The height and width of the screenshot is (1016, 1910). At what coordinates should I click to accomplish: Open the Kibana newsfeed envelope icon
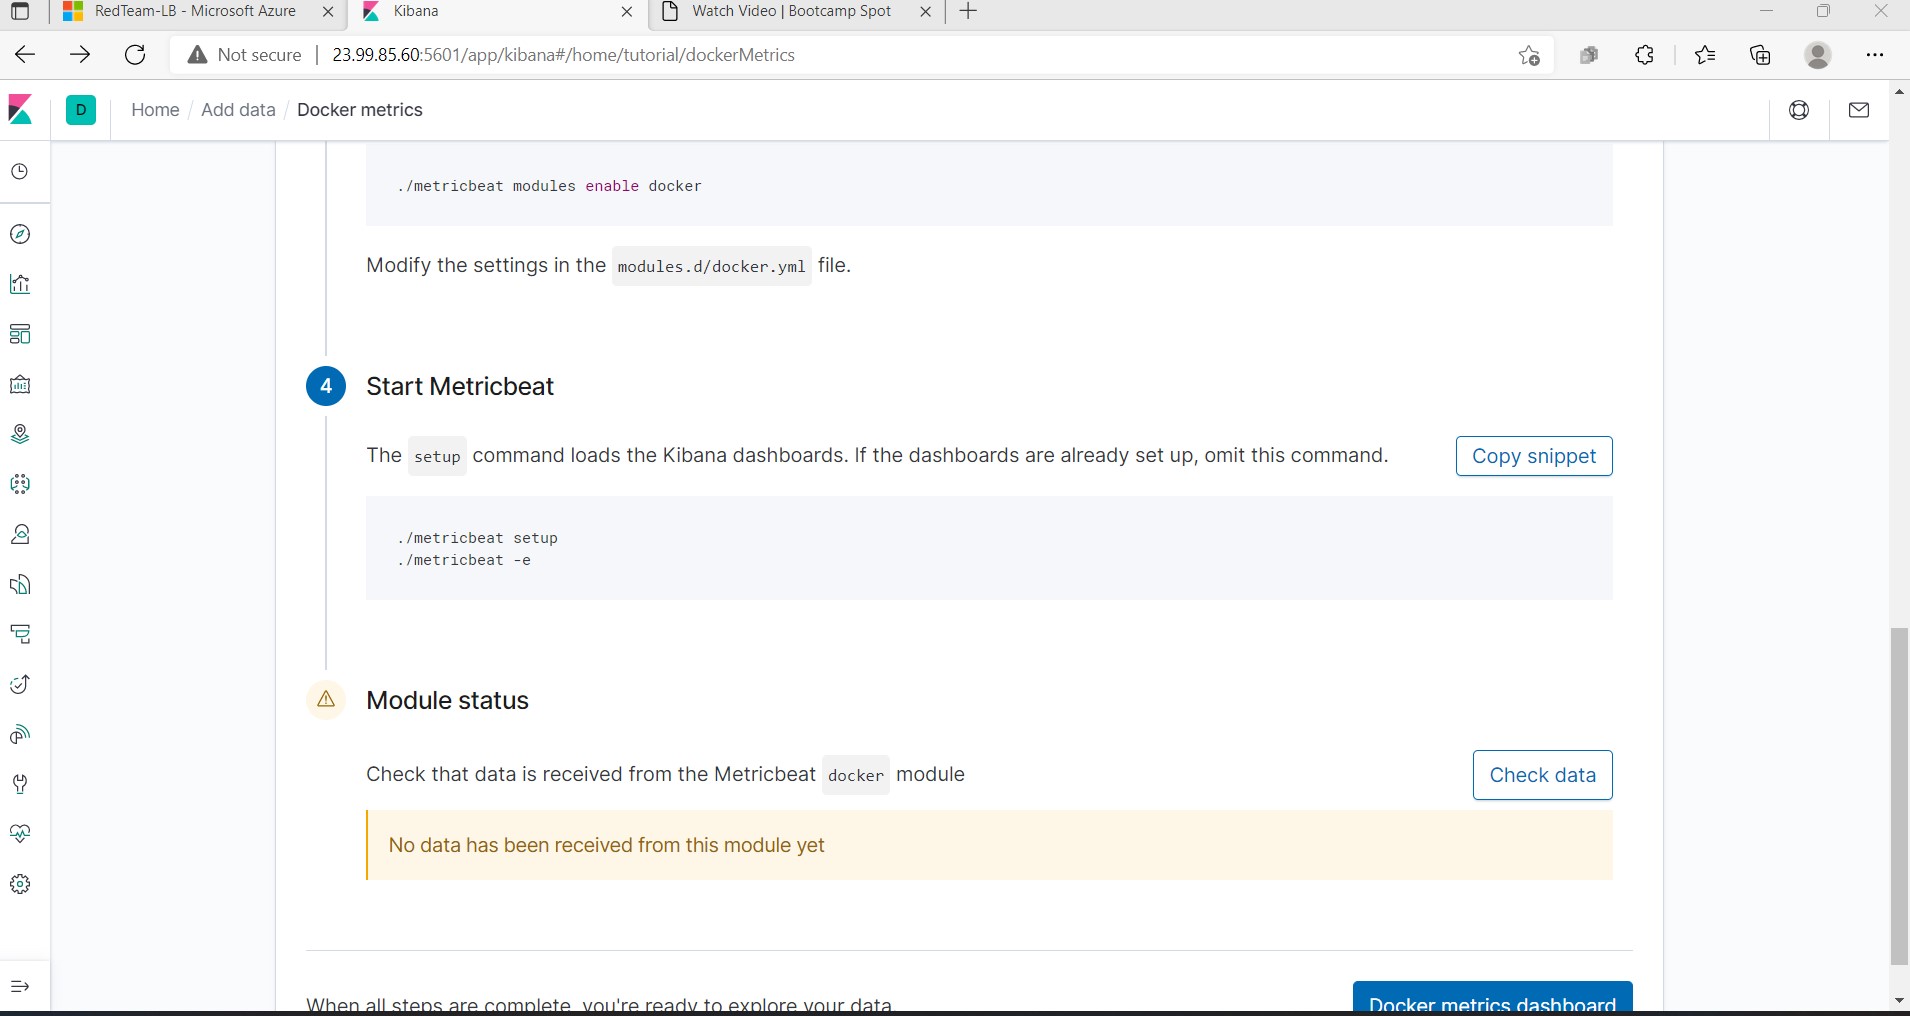(x=1859, y=110)
